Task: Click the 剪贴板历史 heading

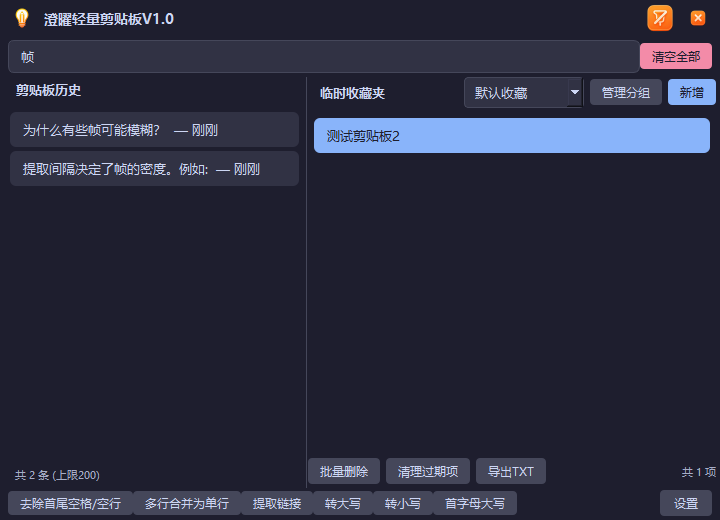Action: tap(48, 90)
